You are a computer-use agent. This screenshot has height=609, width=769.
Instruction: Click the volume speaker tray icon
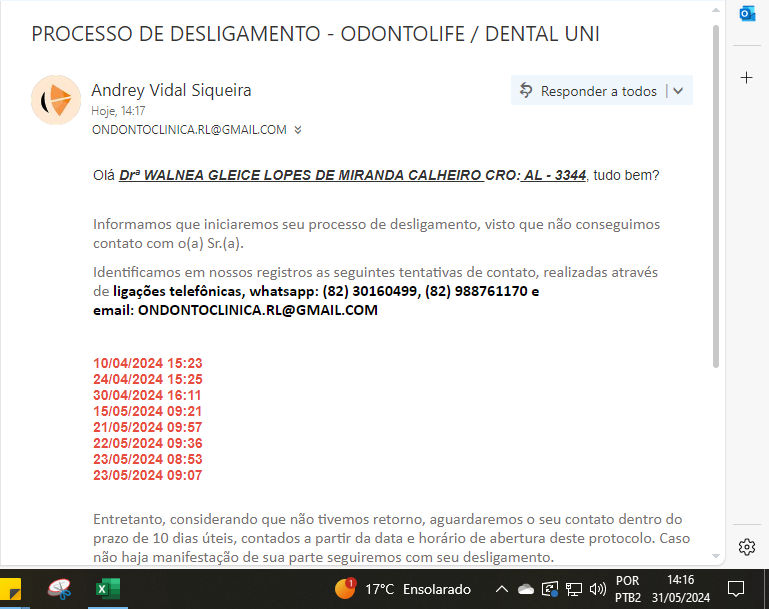[x=598, y=589]
